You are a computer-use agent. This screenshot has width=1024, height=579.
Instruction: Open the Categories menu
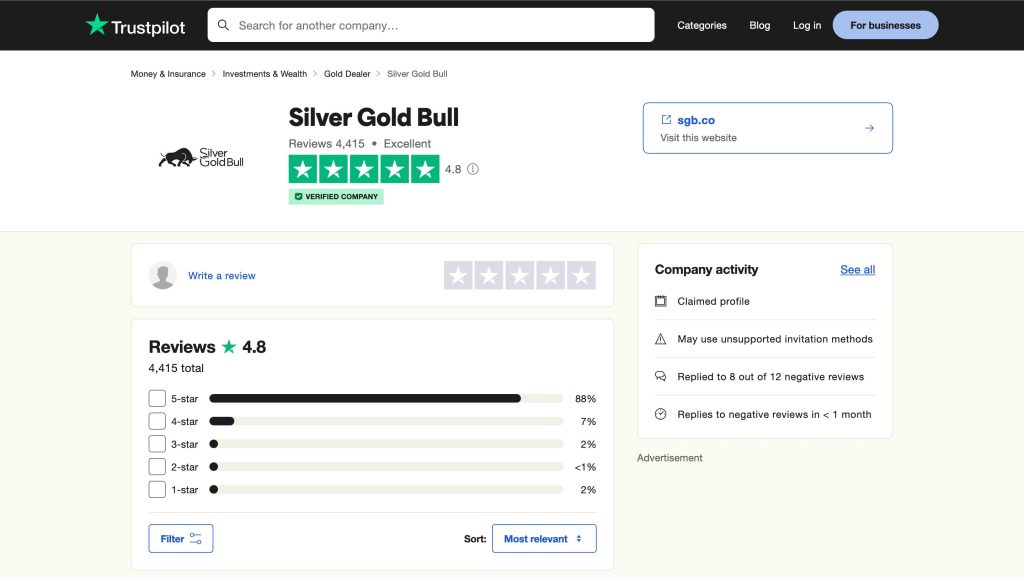coord(701,25)
